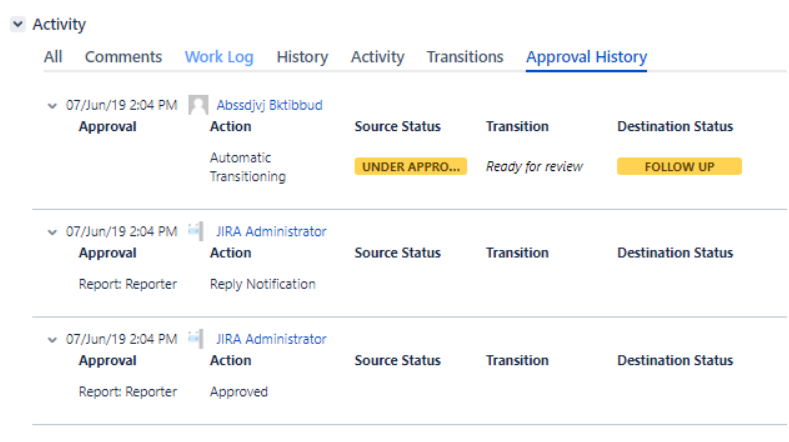Collapse the Abssdjvj Bktibbud approval entry
Viewport: 789px width, 442px height.
pos(52,105)
